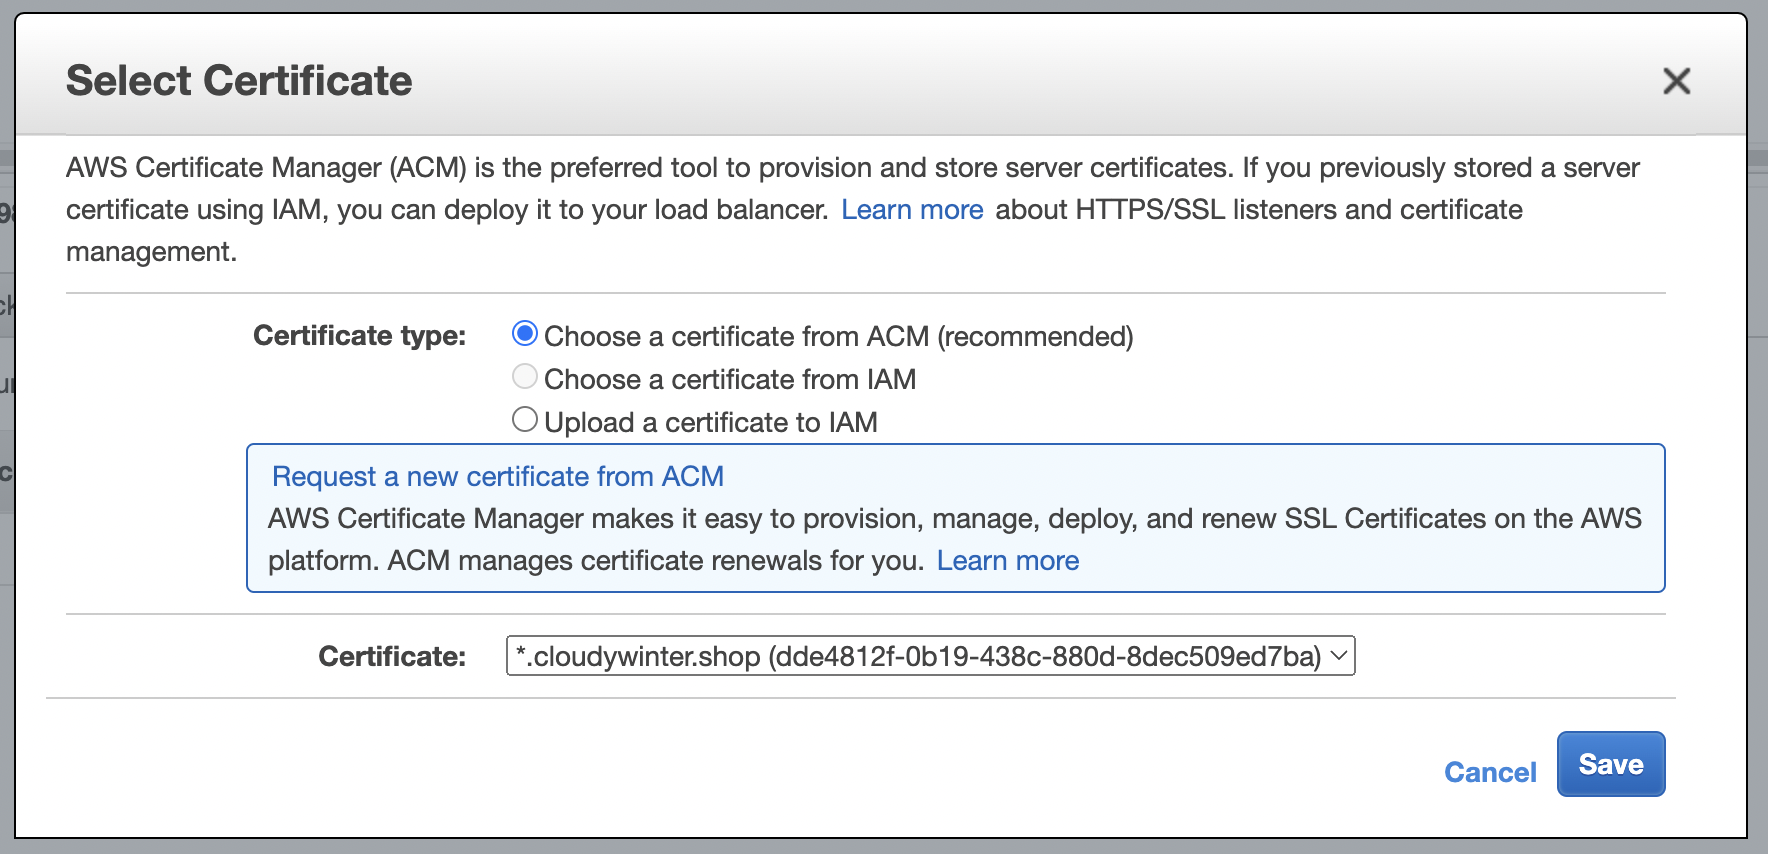Click the 'Certificate:' field label

392,657
